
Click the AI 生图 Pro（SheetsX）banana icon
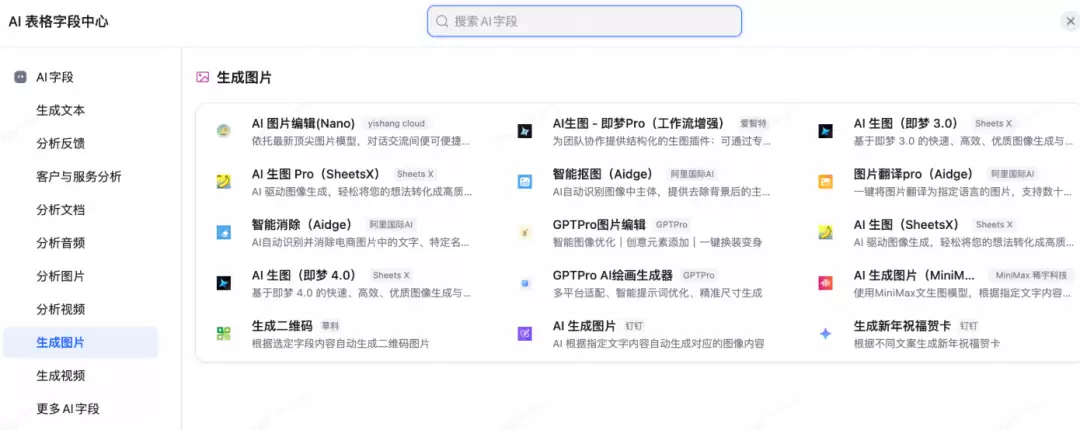pos(223,181)
